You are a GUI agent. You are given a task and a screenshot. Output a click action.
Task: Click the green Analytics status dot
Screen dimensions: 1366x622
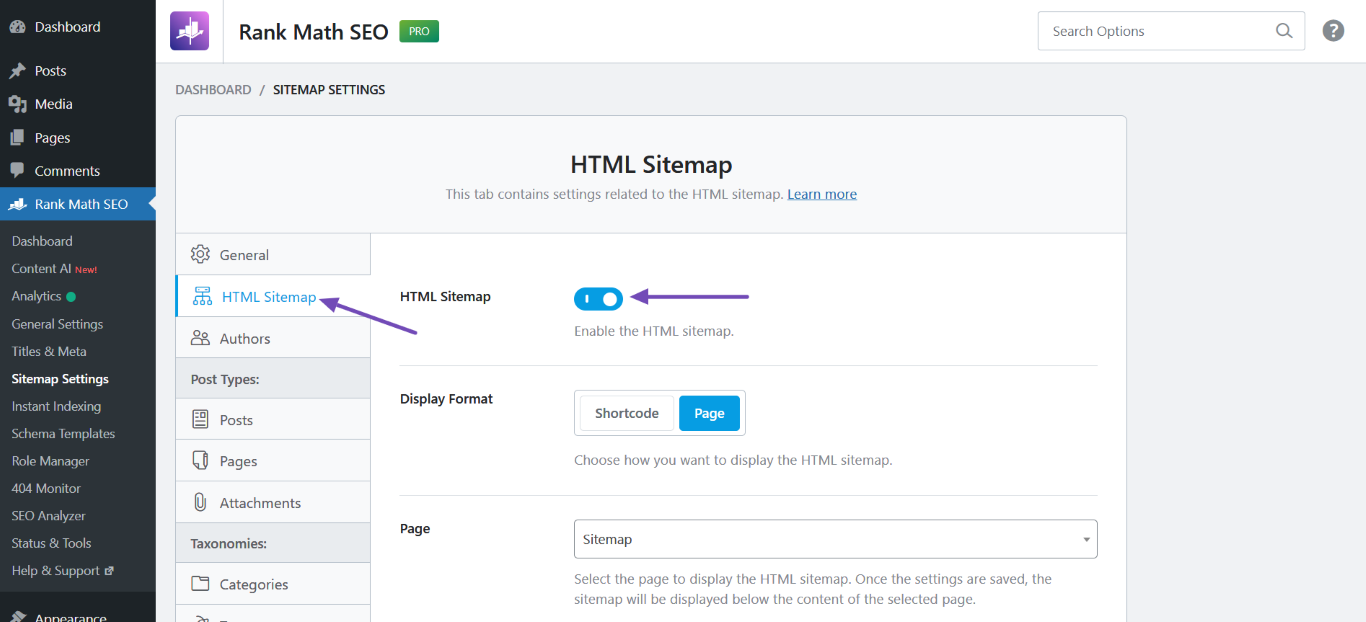pyautogui.click(x=71, y=297)
